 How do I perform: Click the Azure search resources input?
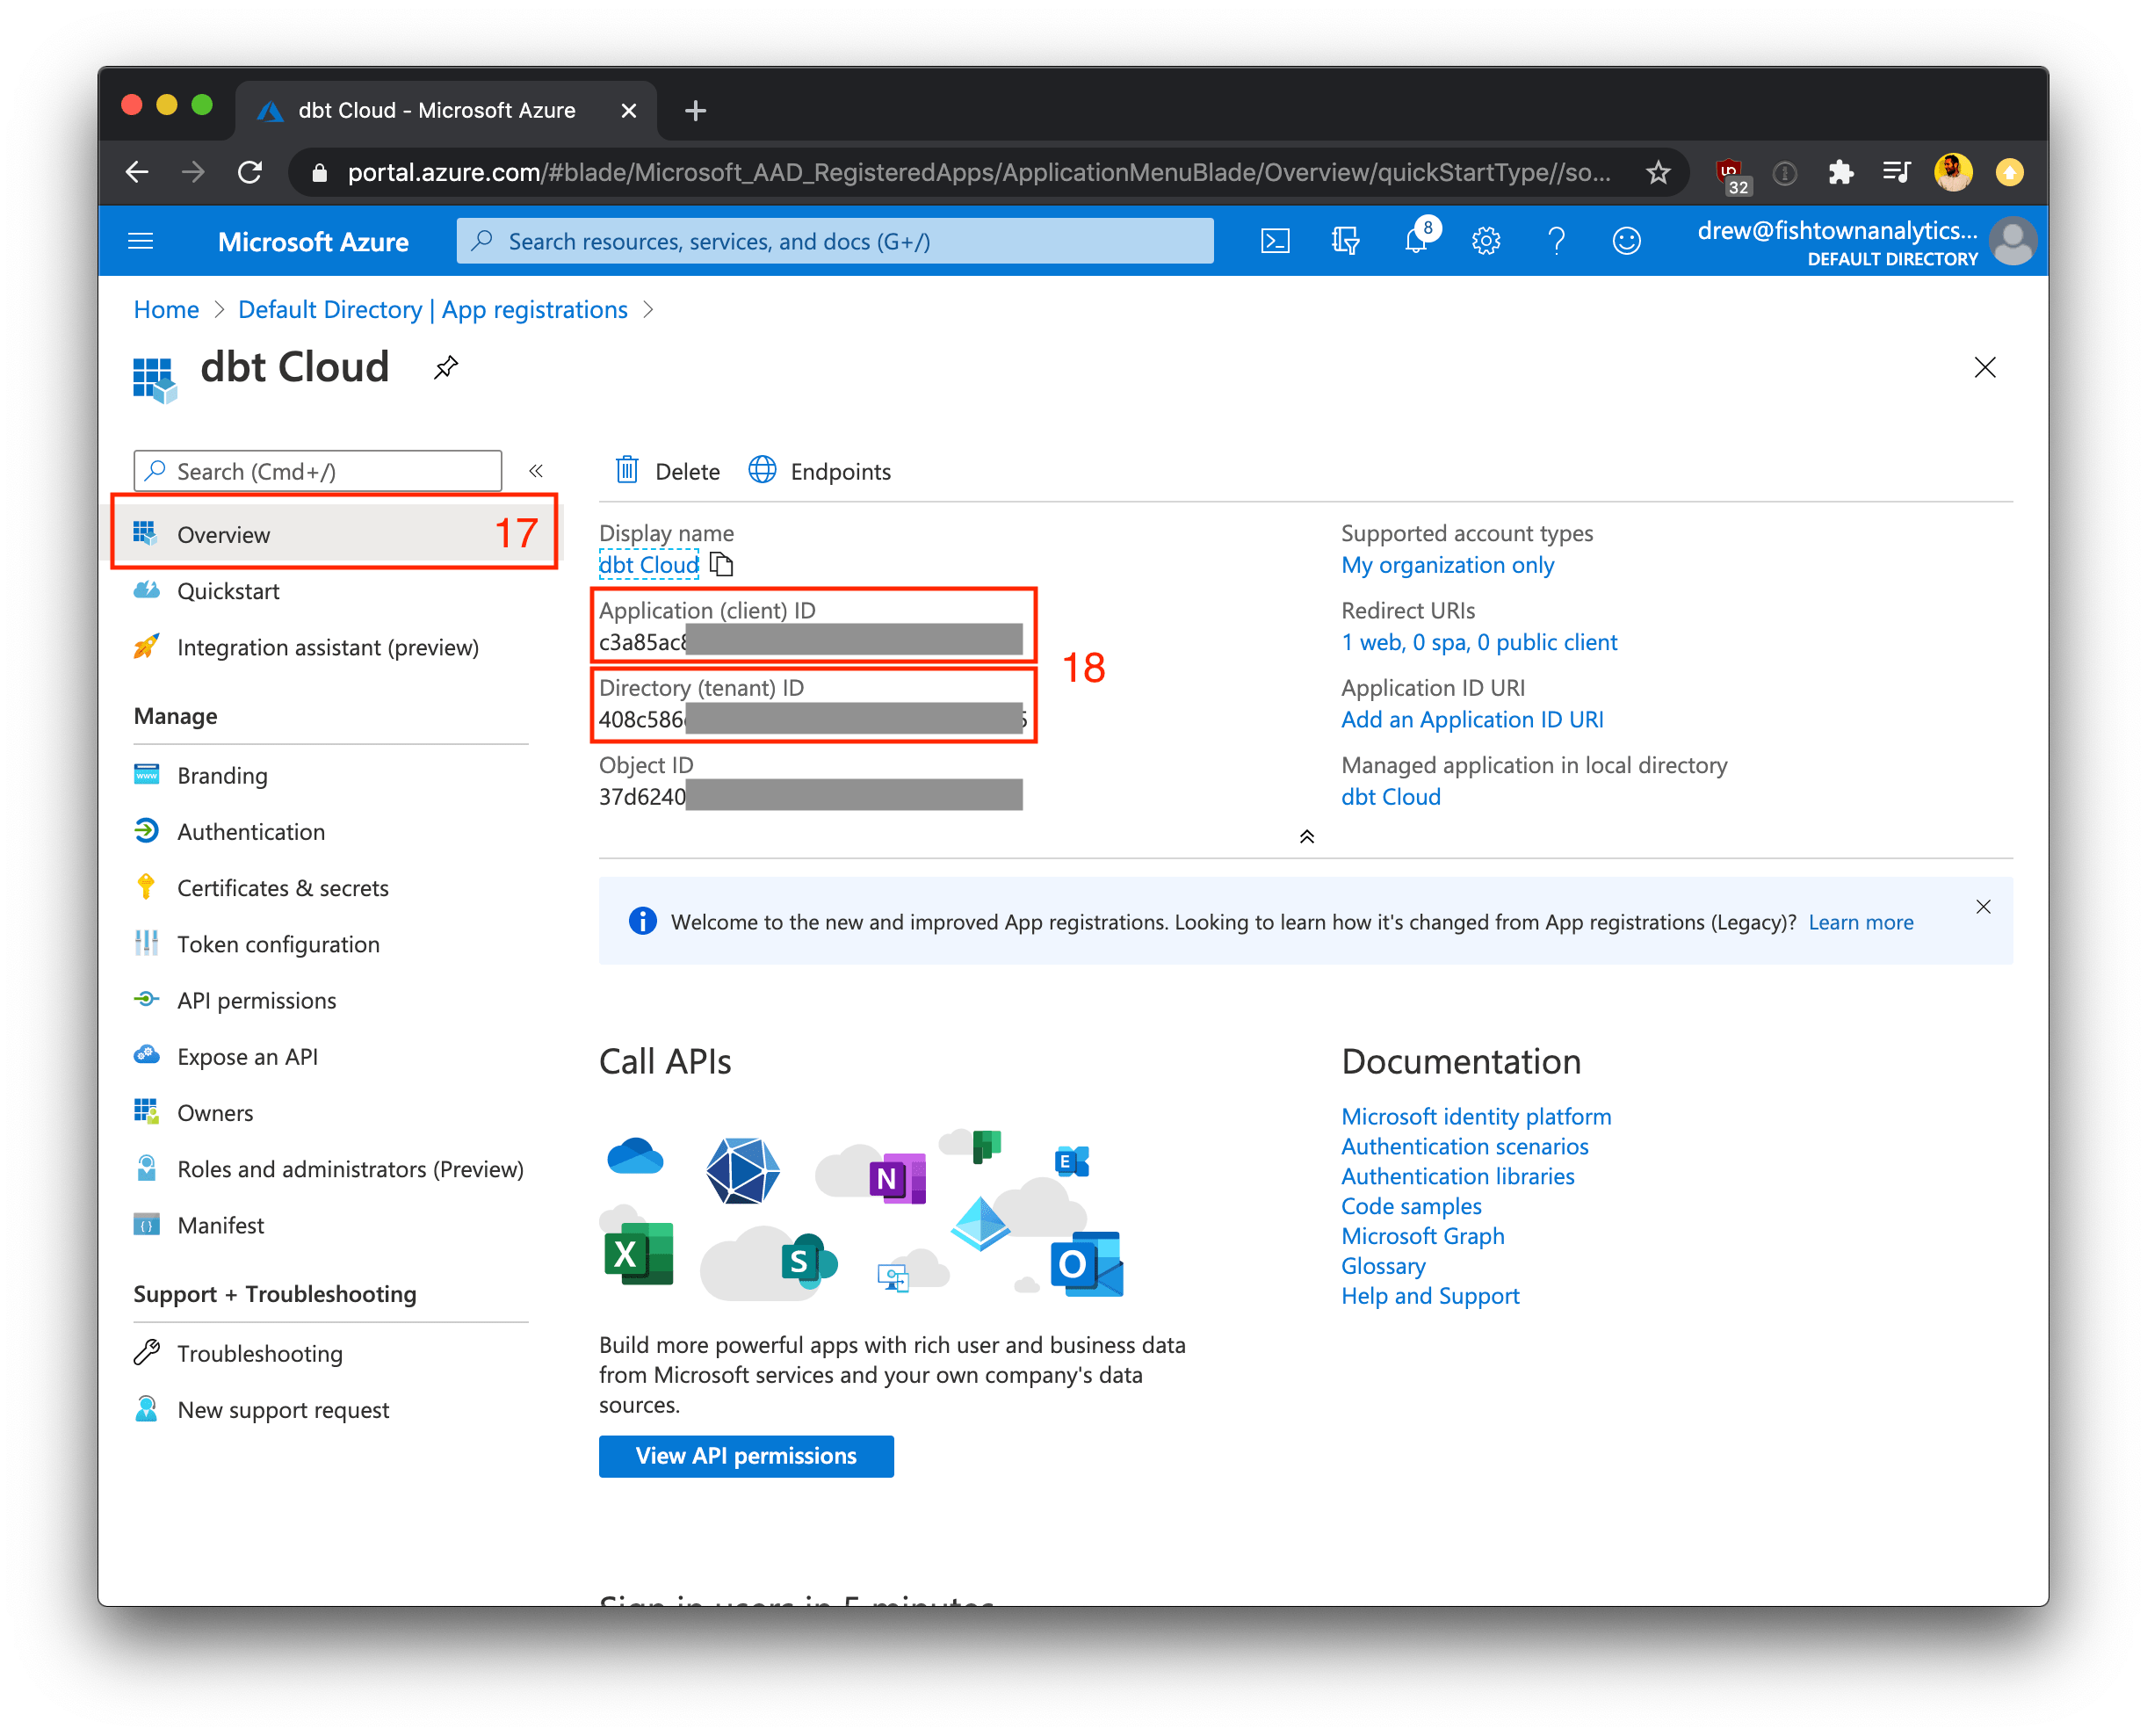[x=843, y=241]
